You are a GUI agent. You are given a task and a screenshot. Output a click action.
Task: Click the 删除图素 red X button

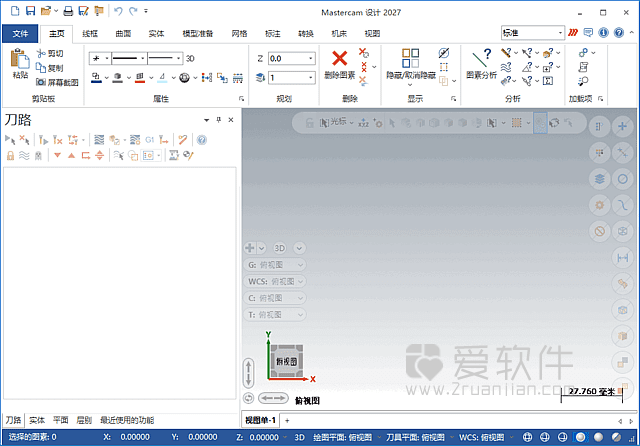(x=340, y=64)
